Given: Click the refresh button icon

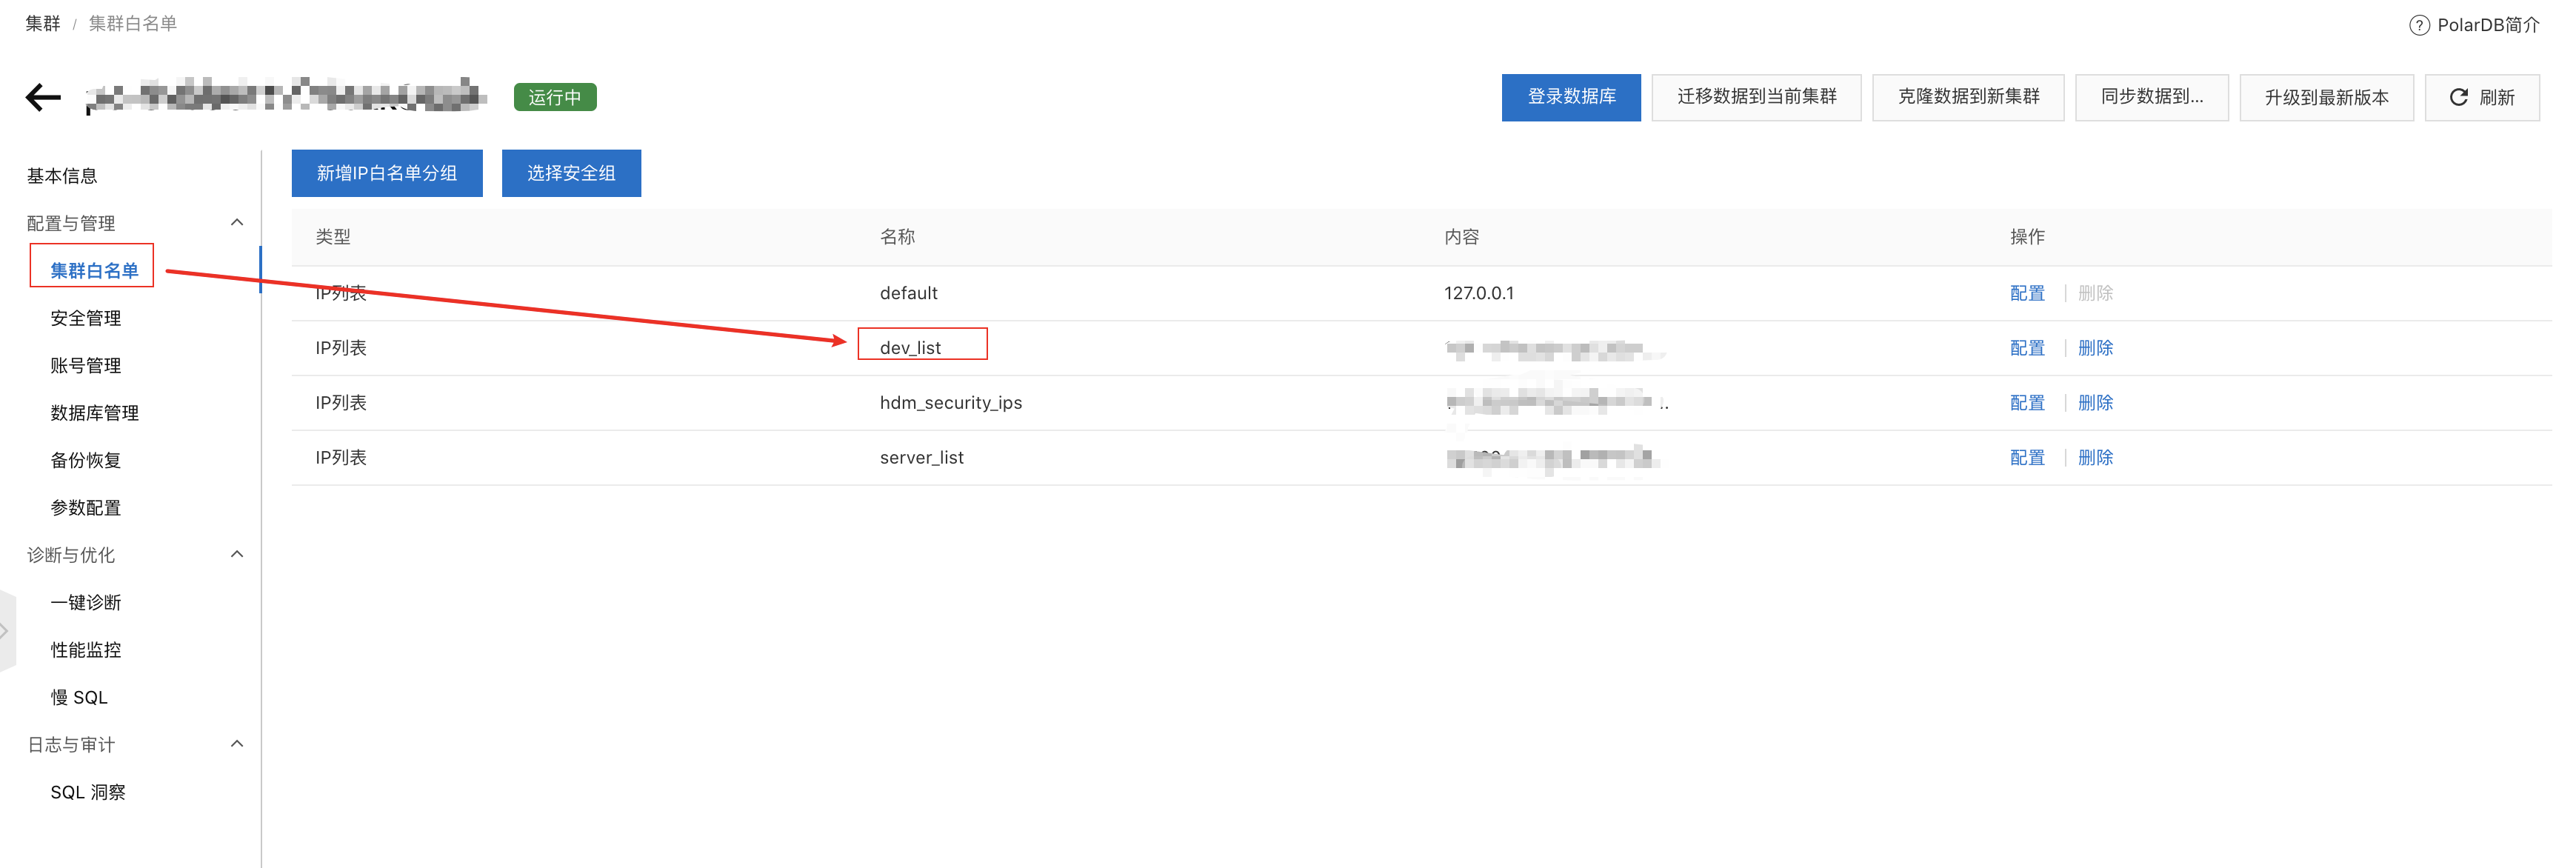Looking at the screenshot, I should pyautogui.click(x=2457, y=97).
